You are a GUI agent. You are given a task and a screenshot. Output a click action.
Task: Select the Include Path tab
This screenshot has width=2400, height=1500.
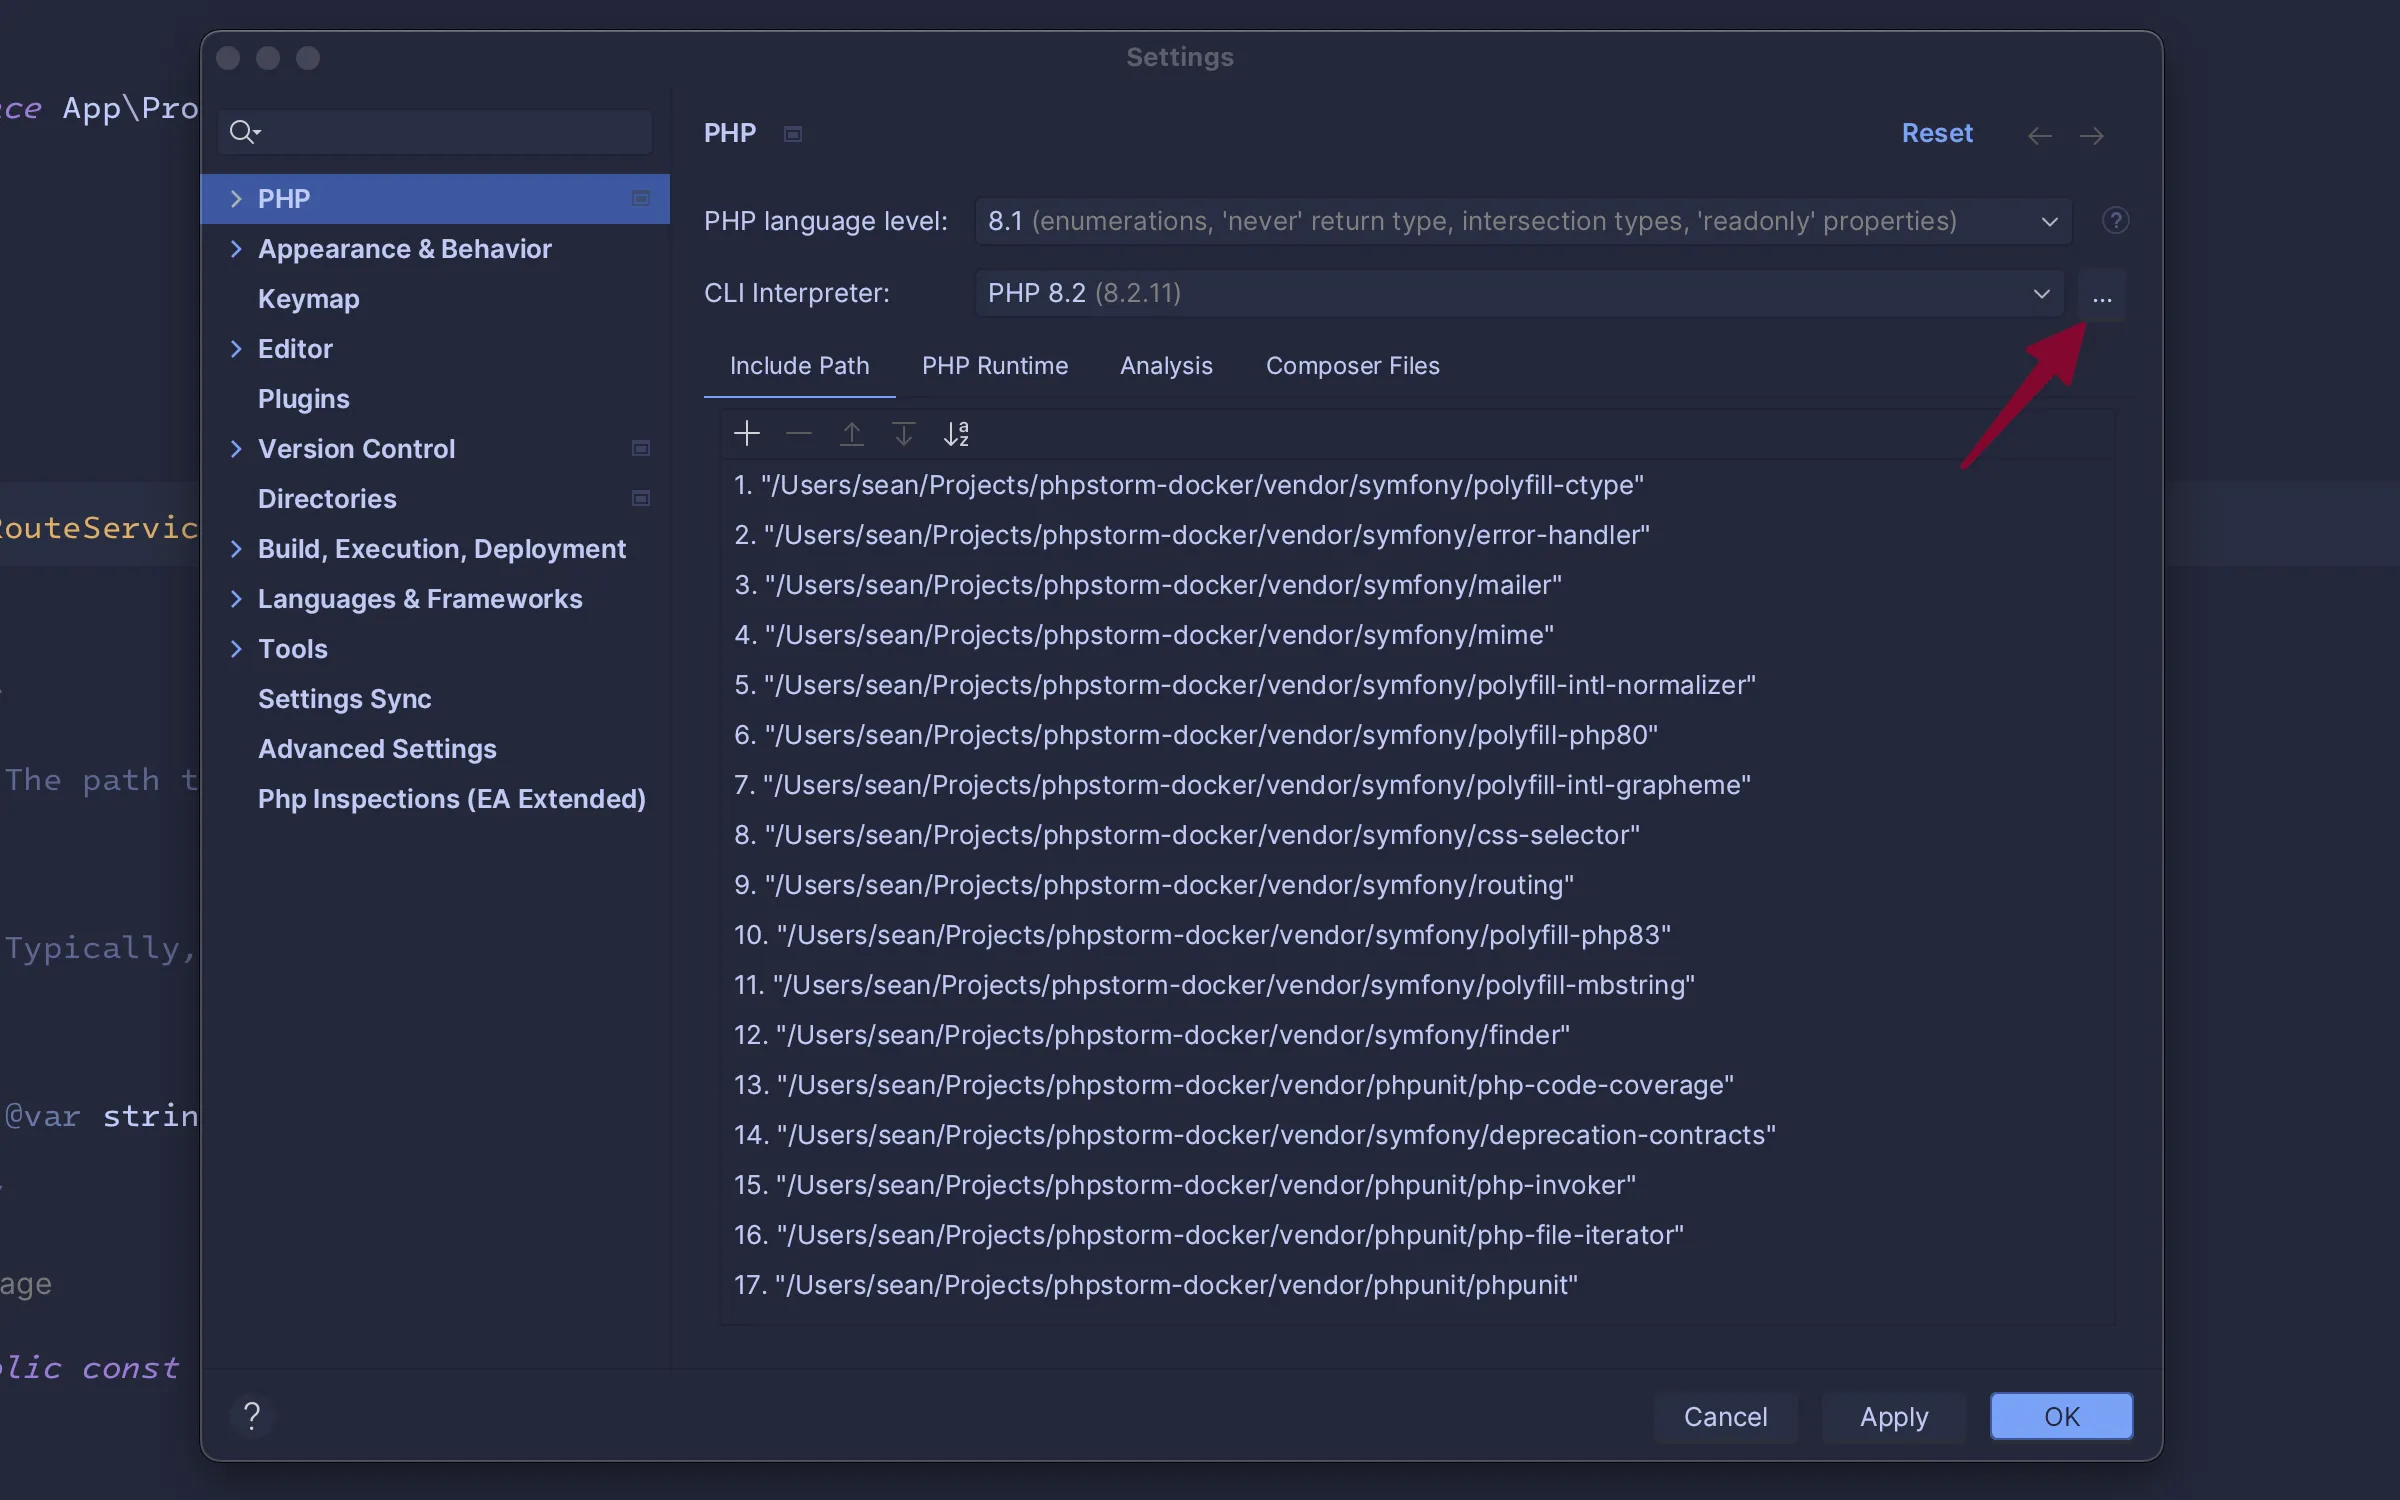[x=799, y=366]
